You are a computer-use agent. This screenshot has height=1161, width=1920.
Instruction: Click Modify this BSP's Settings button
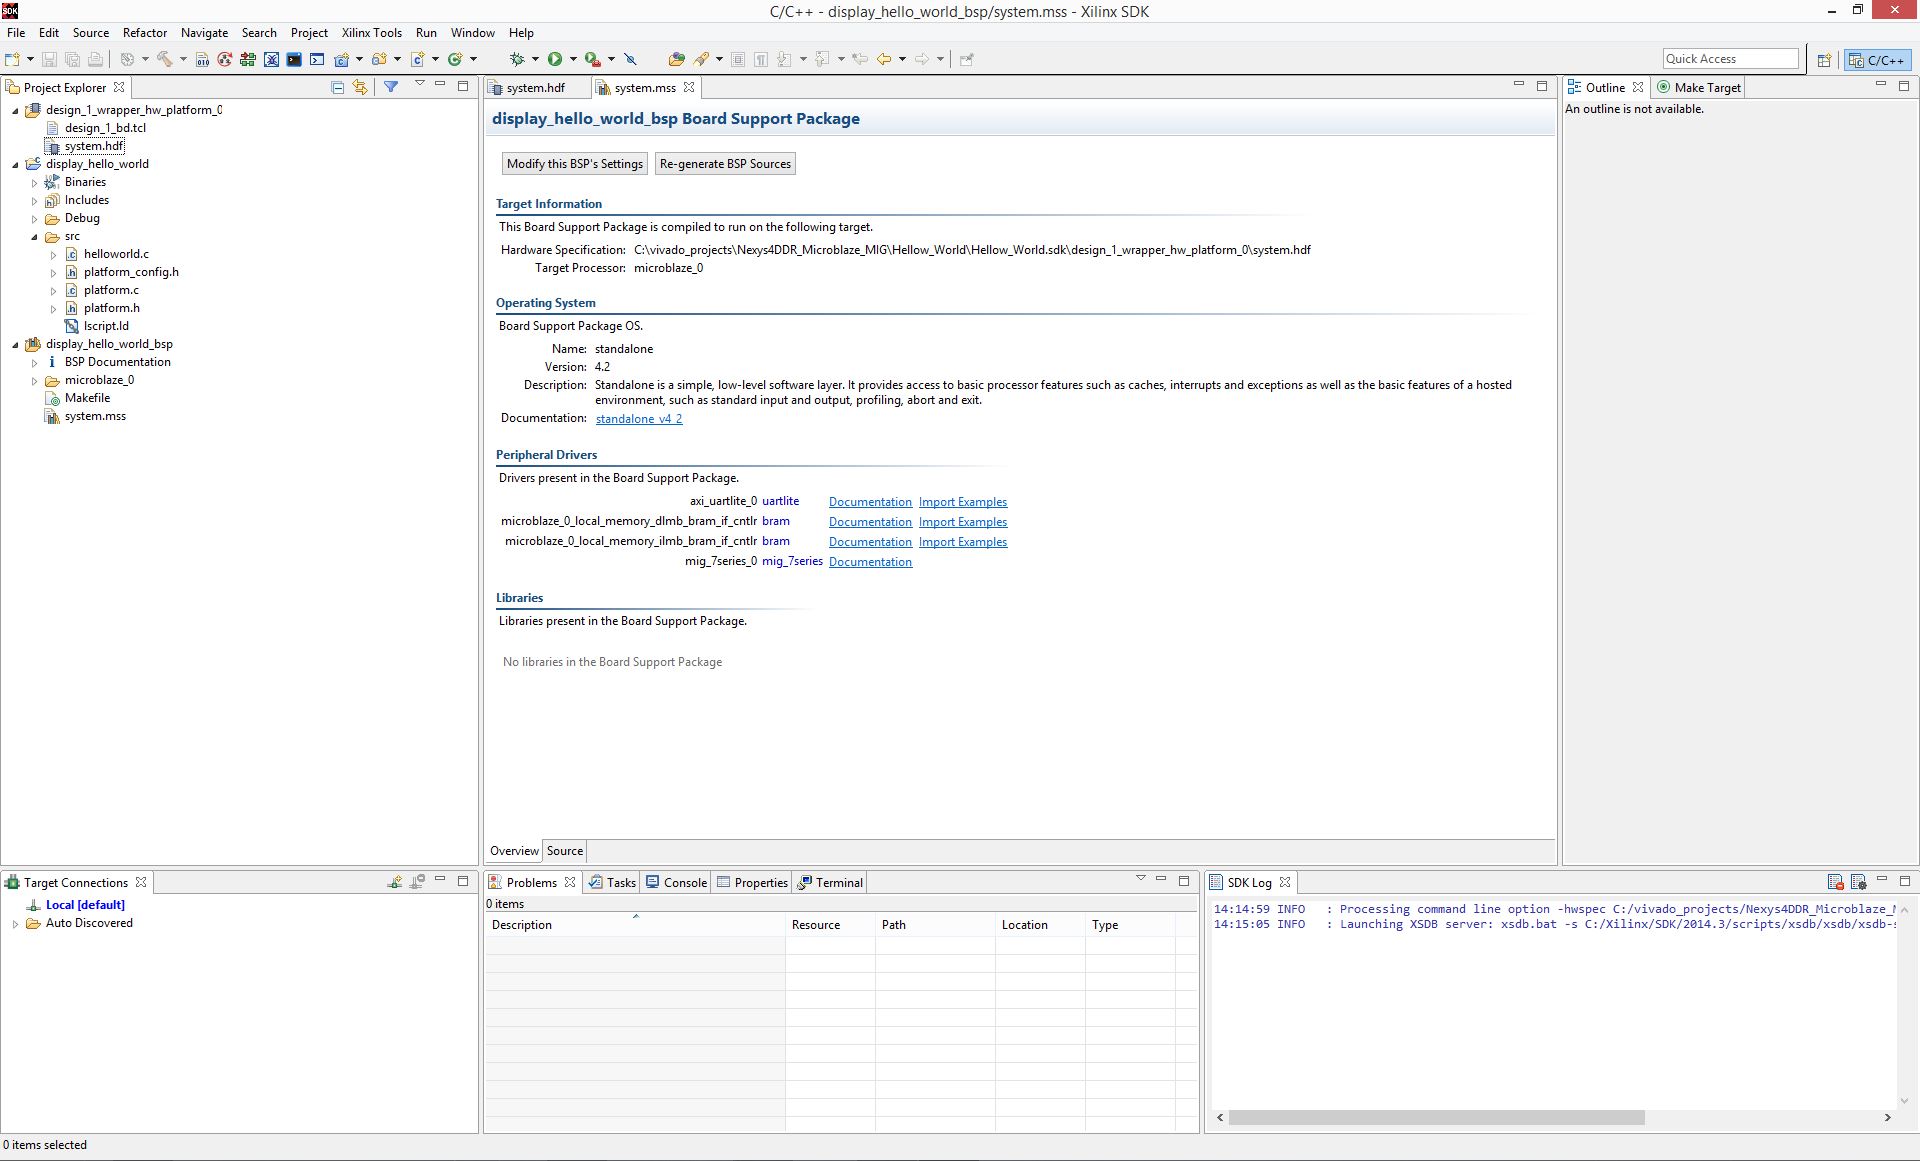click(x=575, y=164)
